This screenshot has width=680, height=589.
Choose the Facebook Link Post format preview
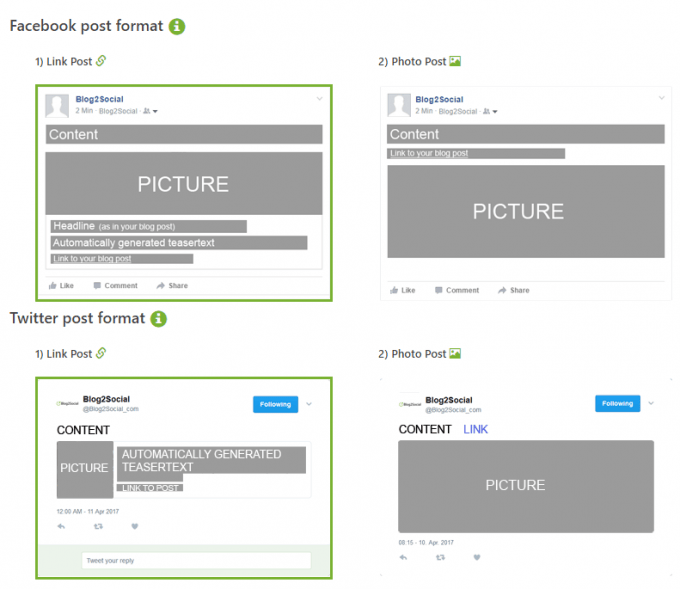(184, 192)
